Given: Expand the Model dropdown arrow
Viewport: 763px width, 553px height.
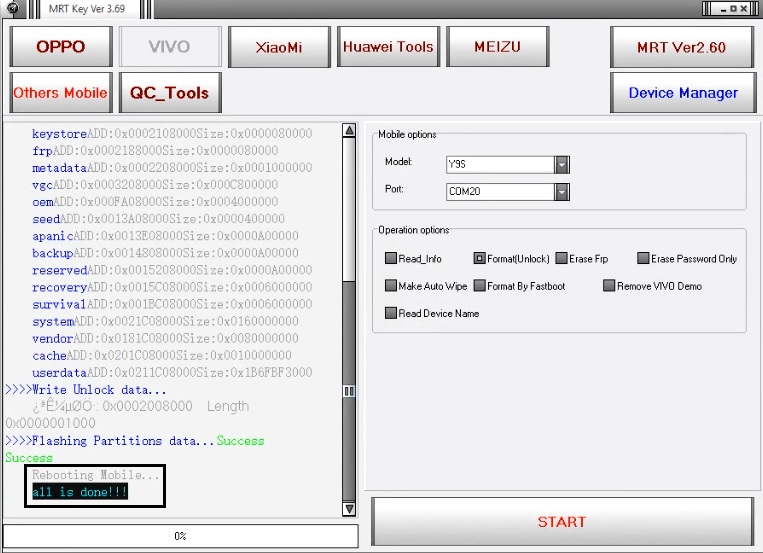Looking at the screenshot, I should click(x=562, y=165).
